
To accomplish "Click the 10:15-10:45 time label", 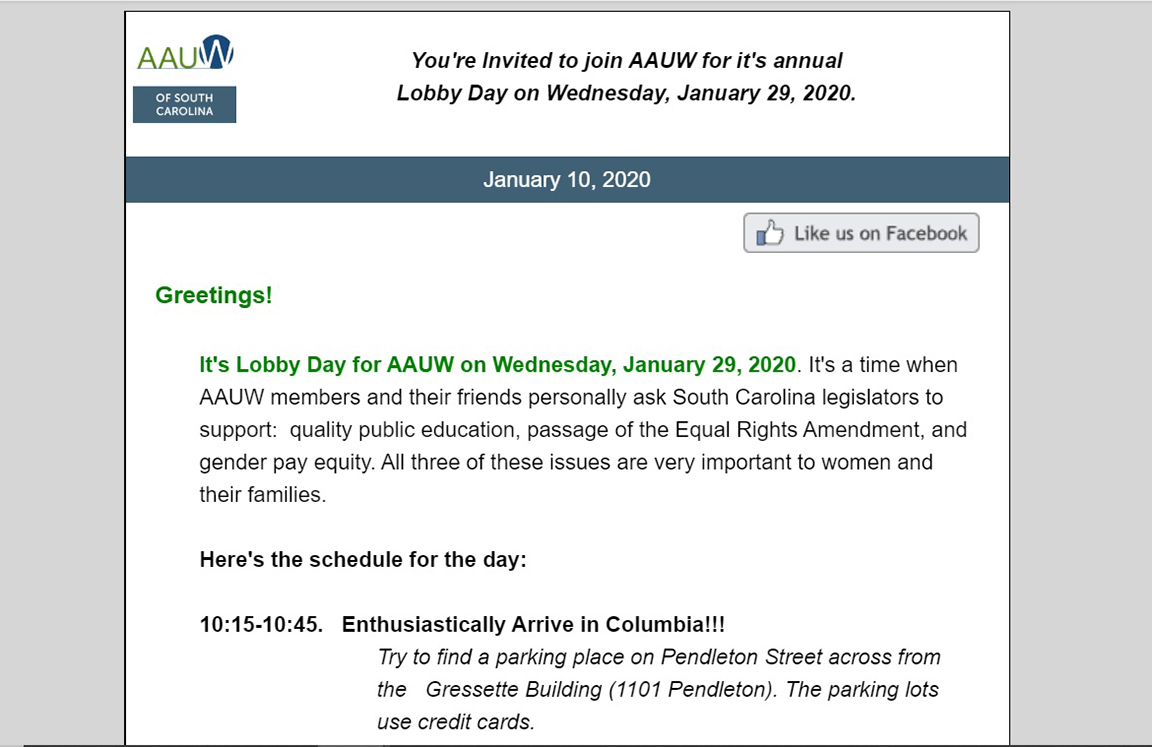I will pyautogui.click(x=261, y=624).
